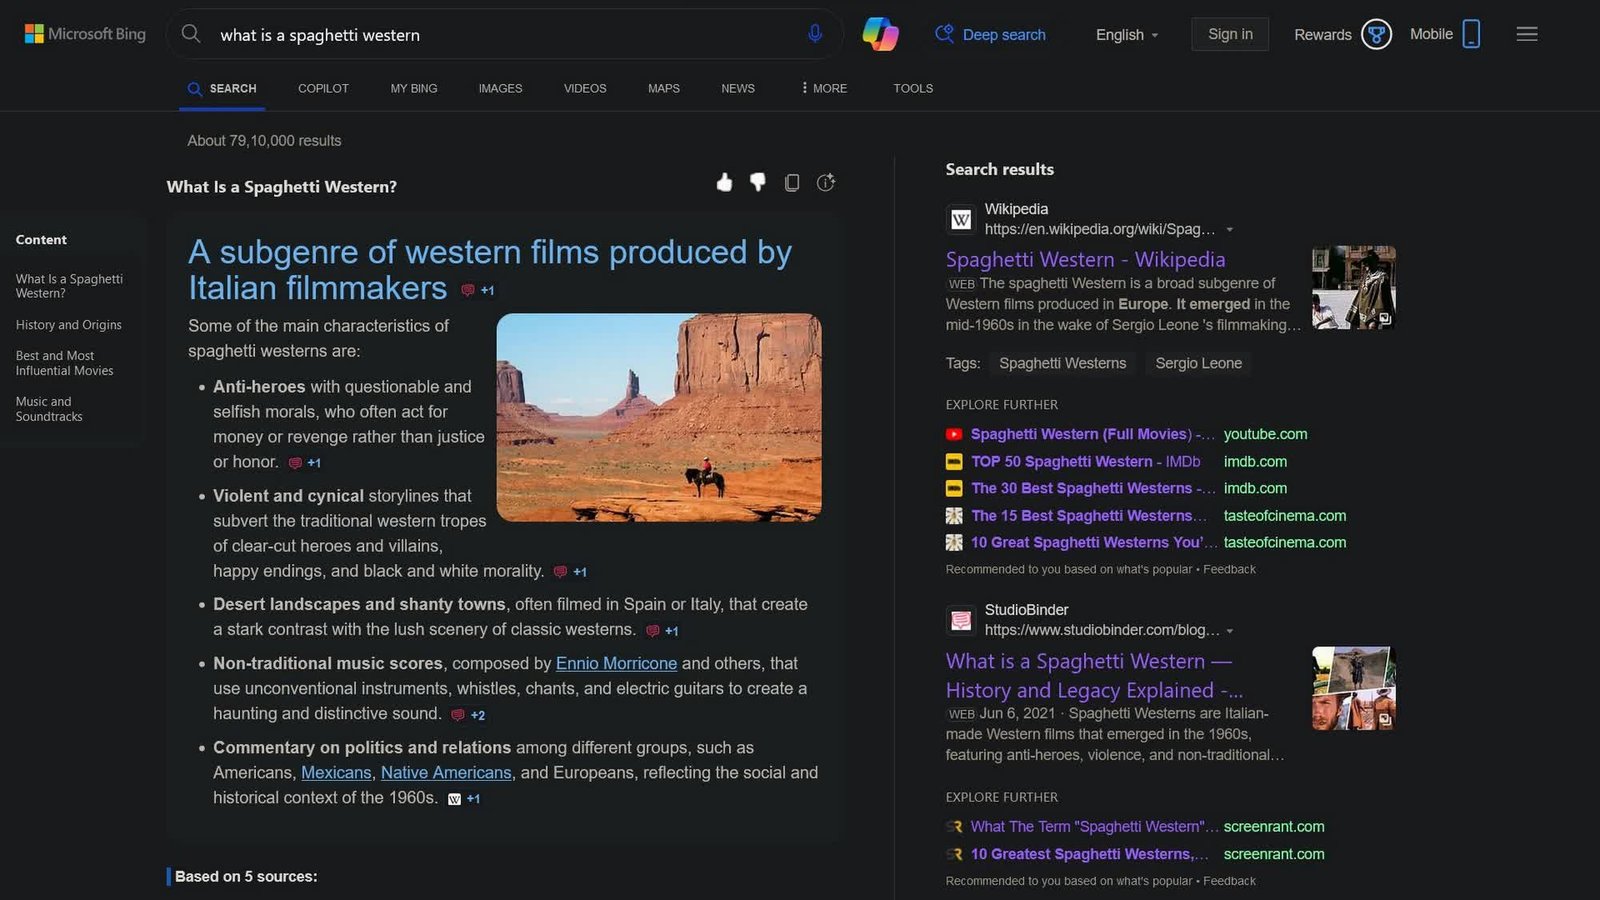The width and height of the screenshot is (1600, 900).
Task: Click the IMDb icon beside TOP 50 Spaghetti Western
Action: point(953,461)
